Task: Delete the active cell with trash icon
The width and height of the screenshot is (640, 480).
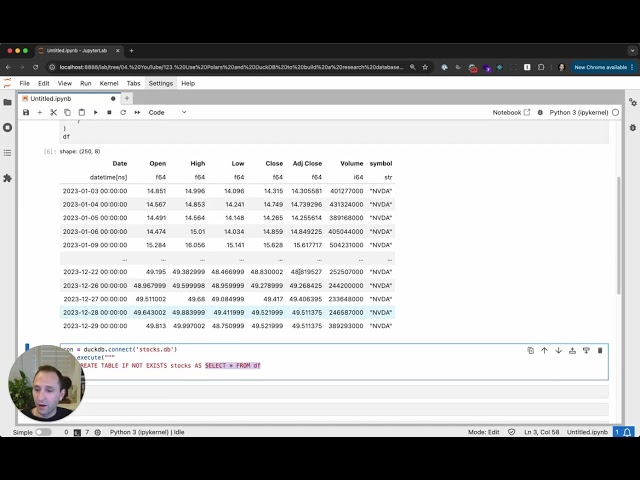Action: pyautogui.click(x=600, y=350)
